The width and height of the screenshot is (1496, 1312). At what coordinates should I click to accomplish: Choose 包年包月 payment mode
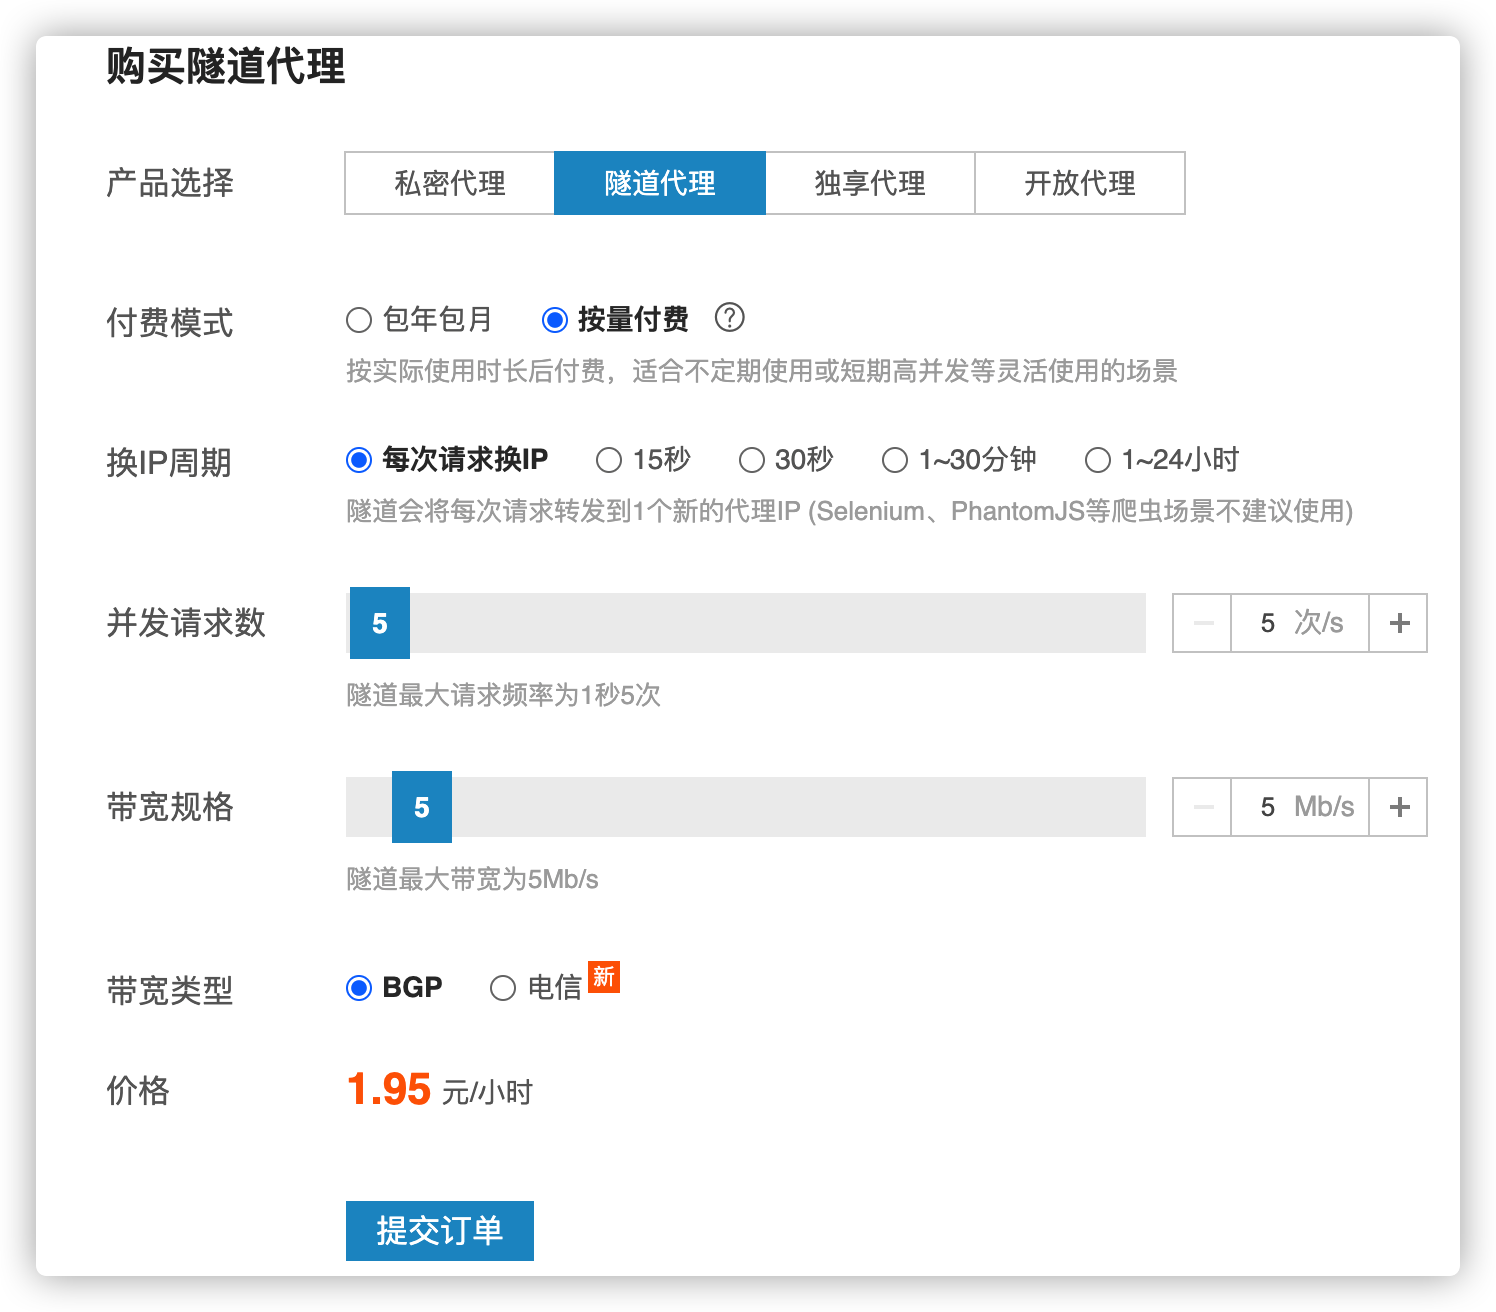[359, 320]
